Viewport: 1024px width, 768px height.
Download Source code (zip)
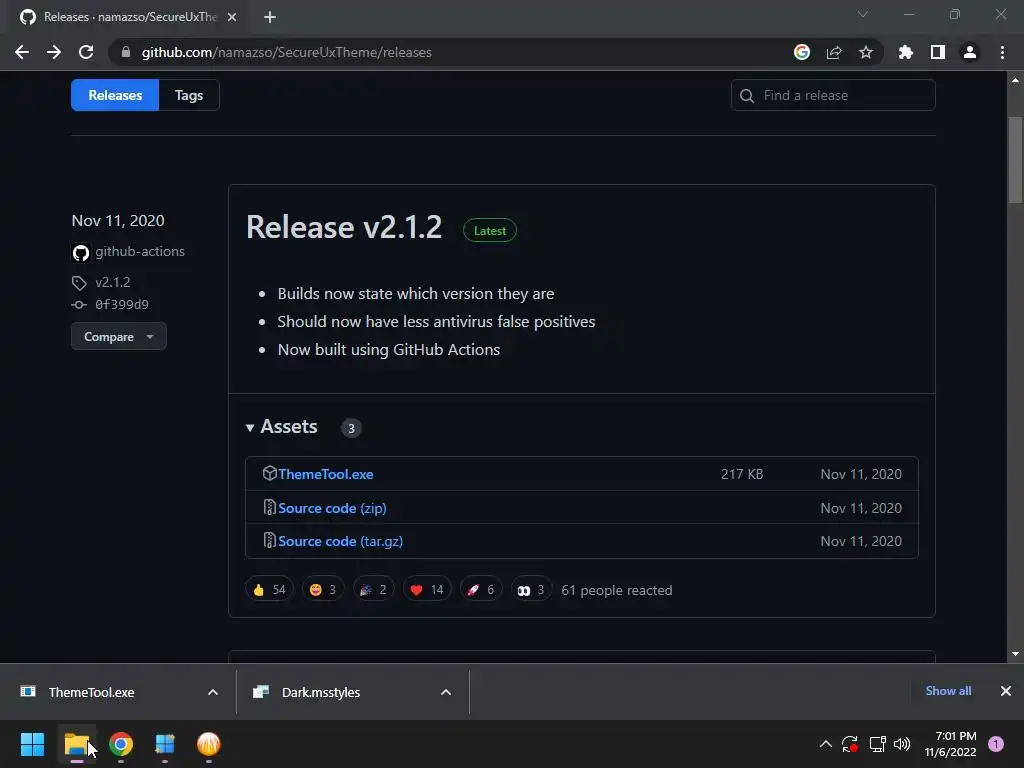pyautogui.click(x=332, y=508)
